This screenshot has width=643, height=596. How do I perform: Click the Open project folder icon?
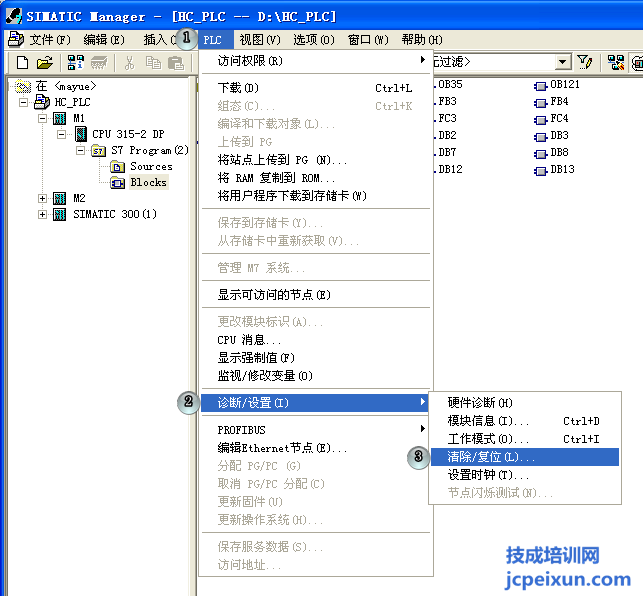[45, 62]
